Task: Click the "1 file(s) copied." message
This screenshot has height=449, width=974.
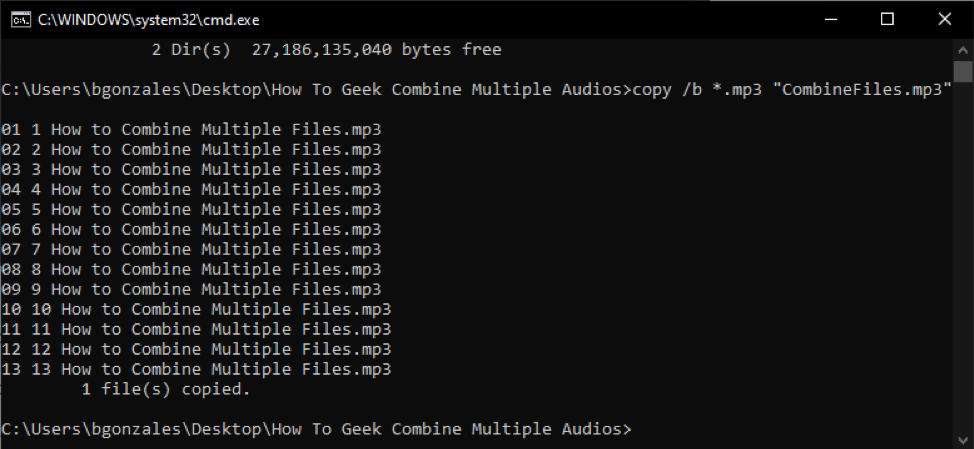Action: point(165,390)
